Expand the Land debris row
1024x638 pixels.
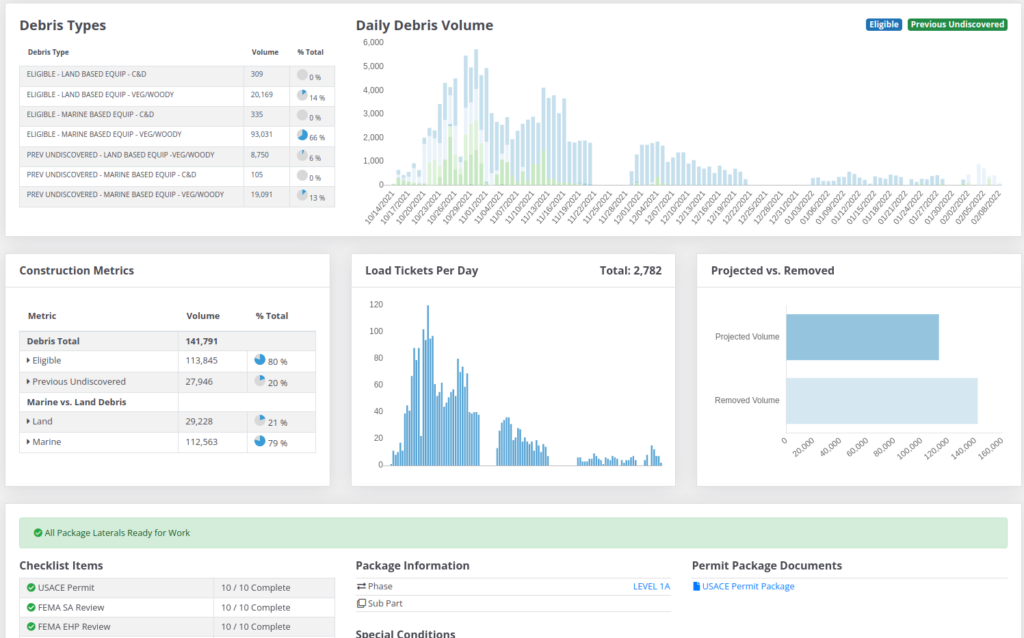pyautogui.click(x=28, y=421)
